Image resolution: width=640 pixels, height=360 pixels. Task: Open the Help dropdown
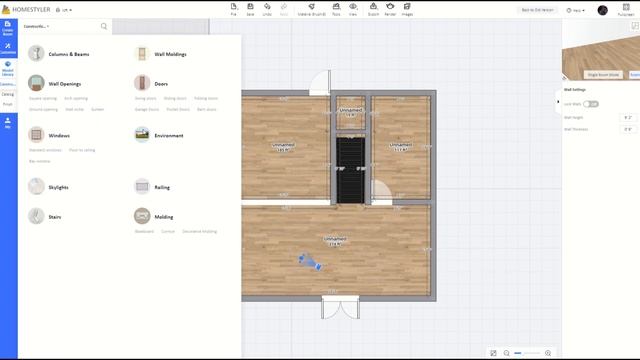[x=576, y=10]
